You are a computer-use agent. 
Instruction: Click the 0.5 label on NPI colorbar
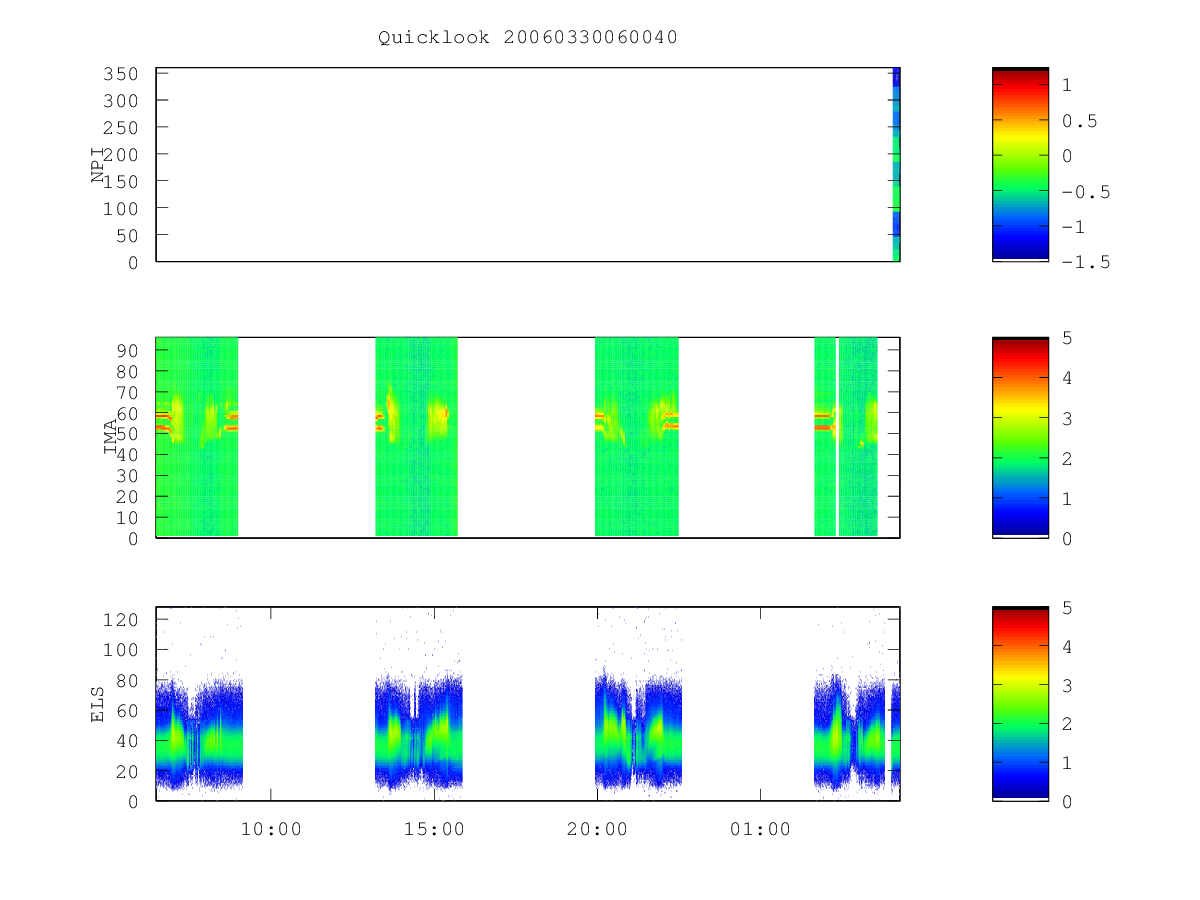(x=1080, y=121)
